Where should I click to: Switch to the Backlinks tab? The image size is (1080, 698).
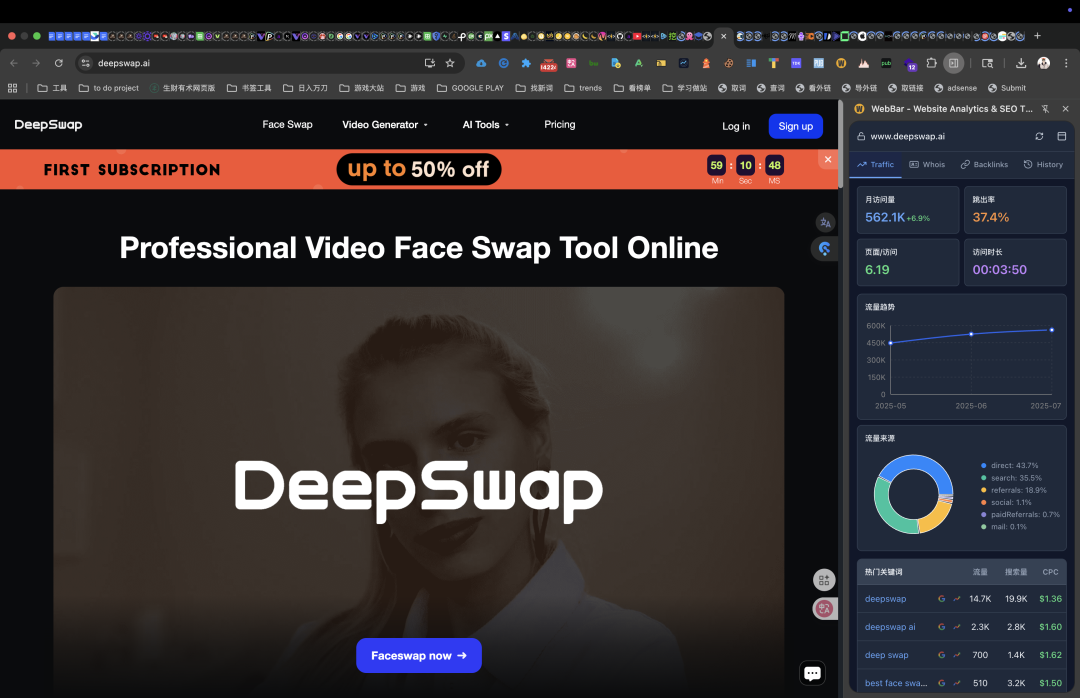point(984,165)
